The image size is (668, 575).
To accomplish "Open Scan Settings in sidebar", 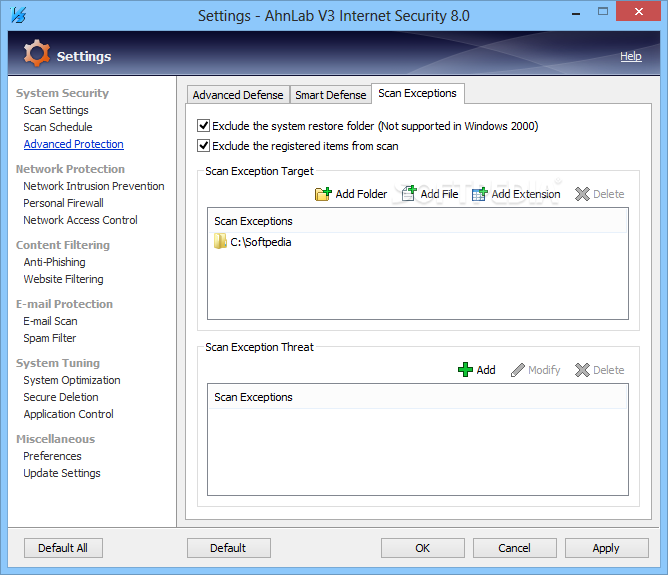I will click(x=56, y=110).
